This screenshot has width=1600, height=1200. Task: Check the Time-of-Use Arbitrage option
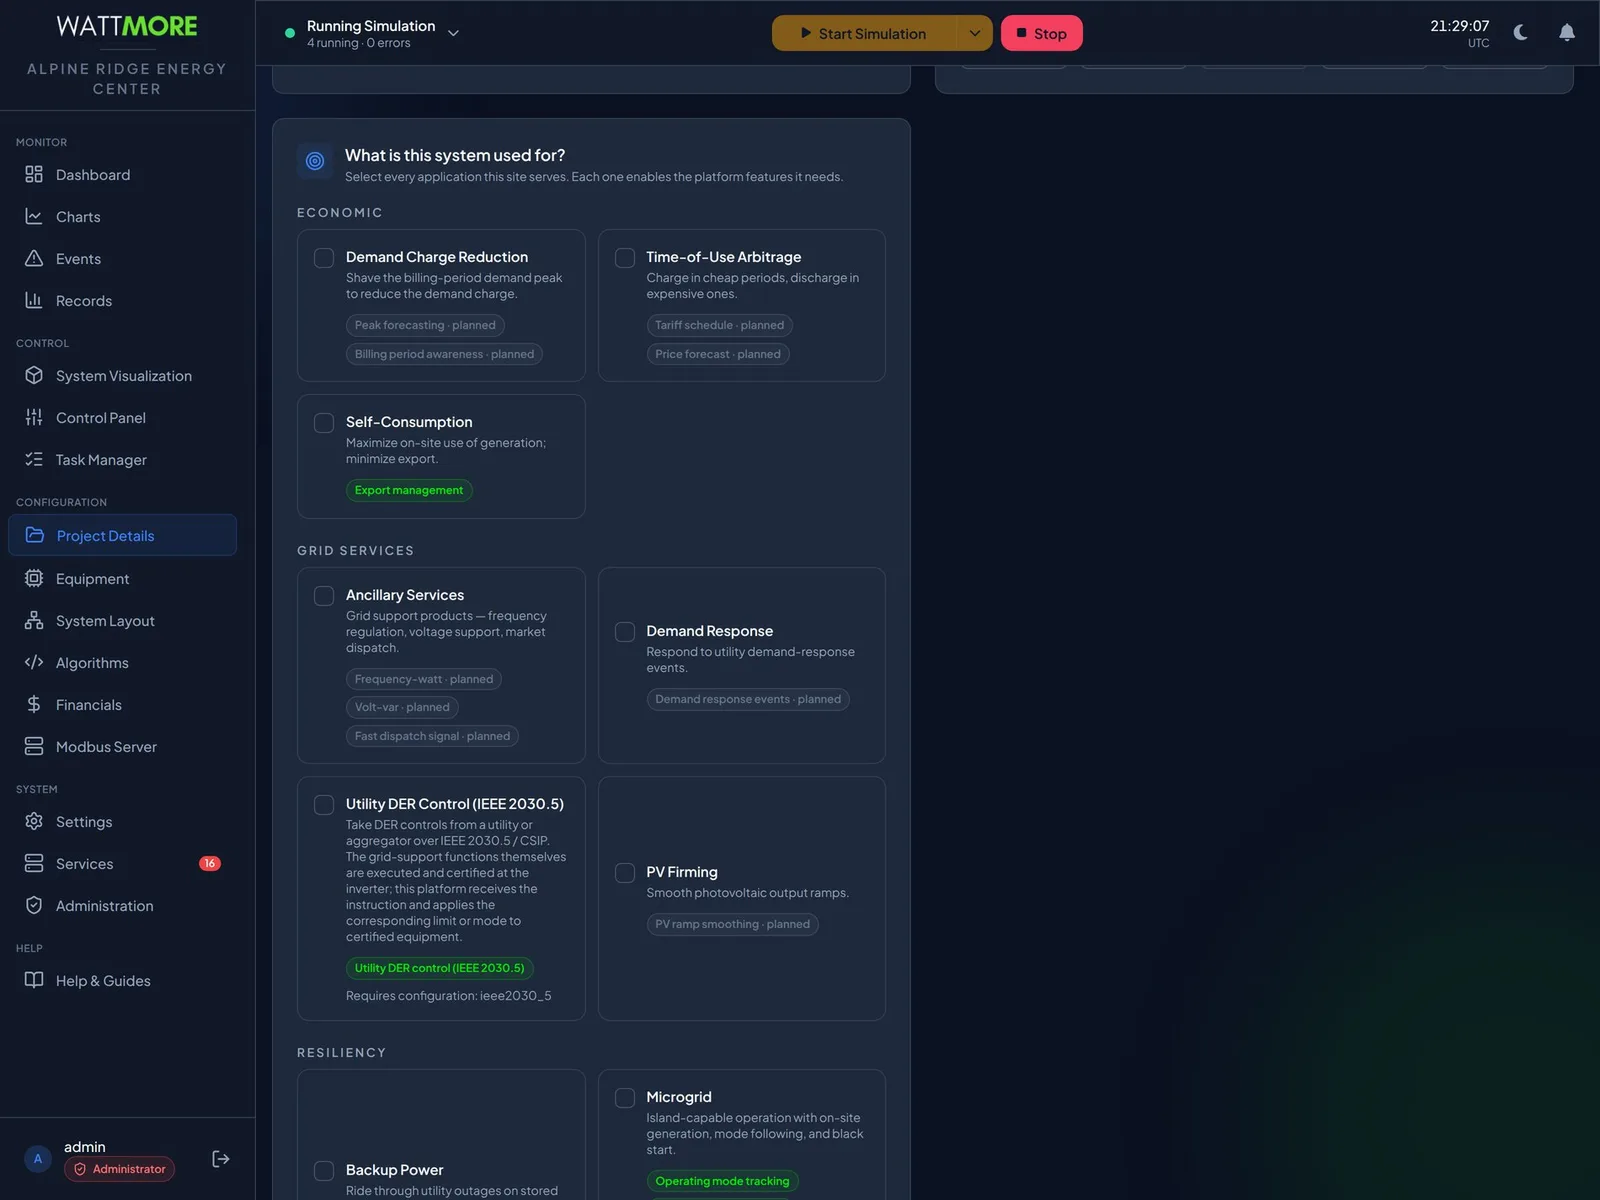625,258
